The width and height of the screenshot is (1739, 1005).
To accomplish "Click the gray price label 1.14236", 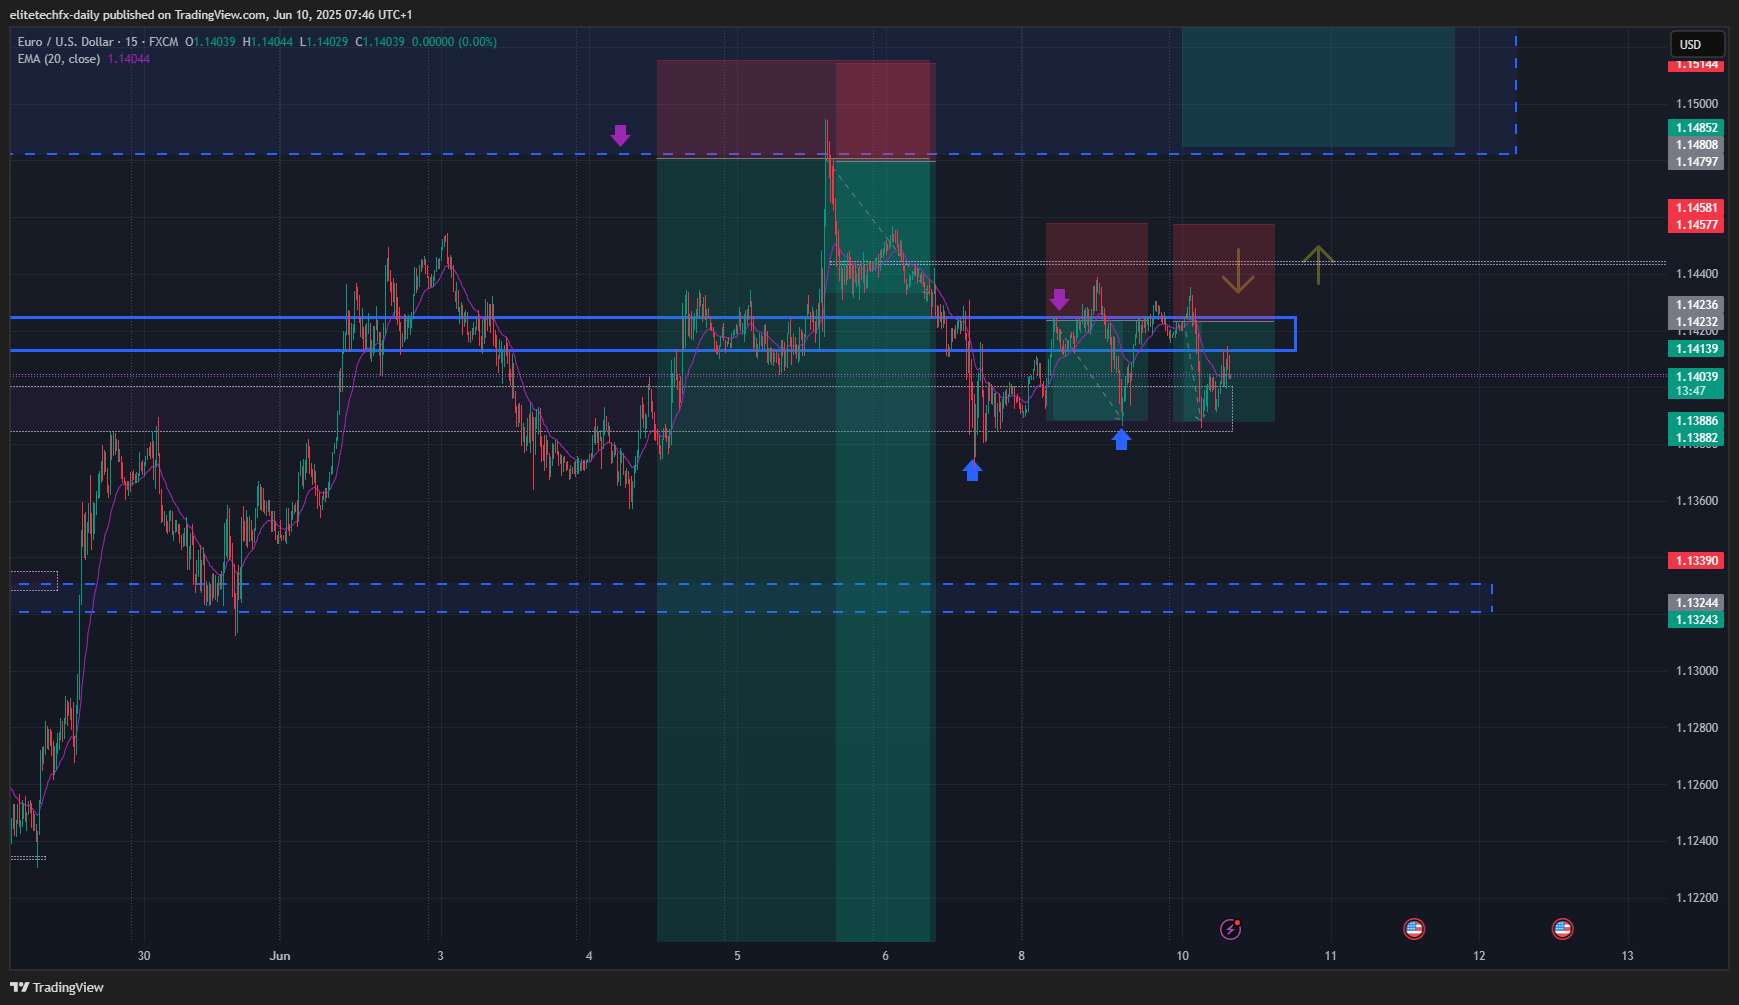I will pos(1696,305).
